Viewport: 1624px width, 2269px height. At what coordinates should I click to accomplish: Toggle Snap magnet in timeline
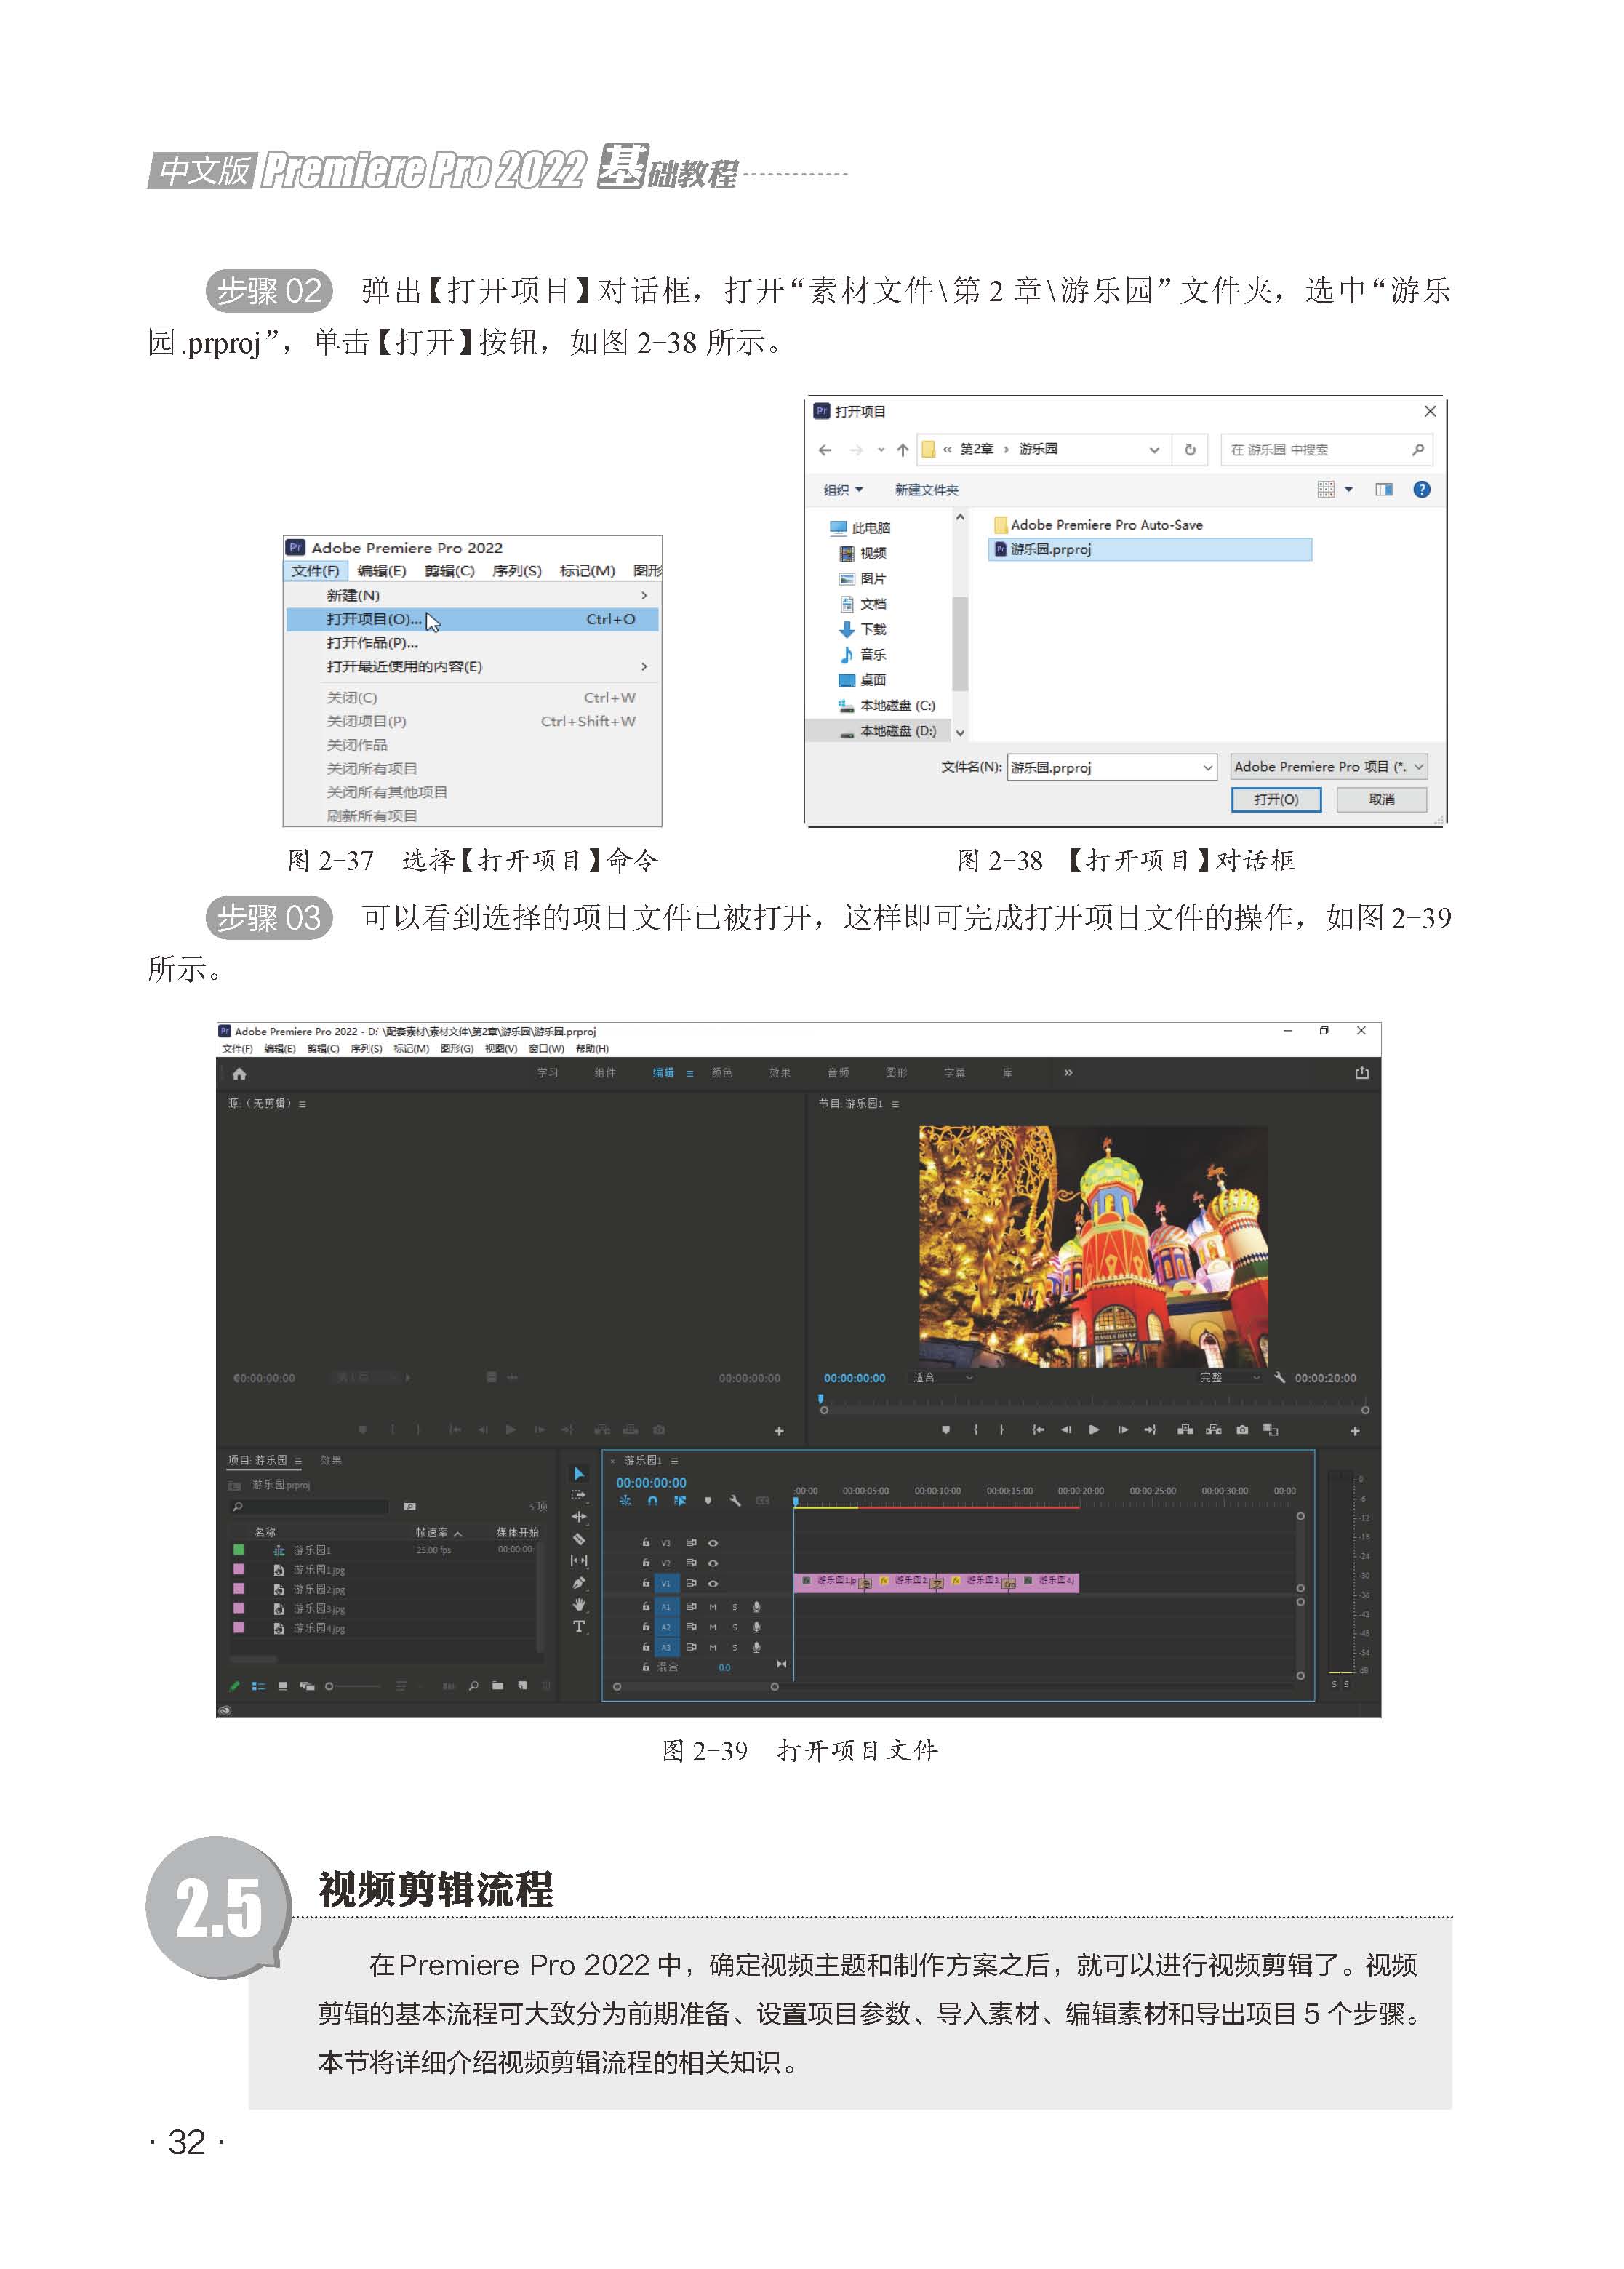point(652,1500)
